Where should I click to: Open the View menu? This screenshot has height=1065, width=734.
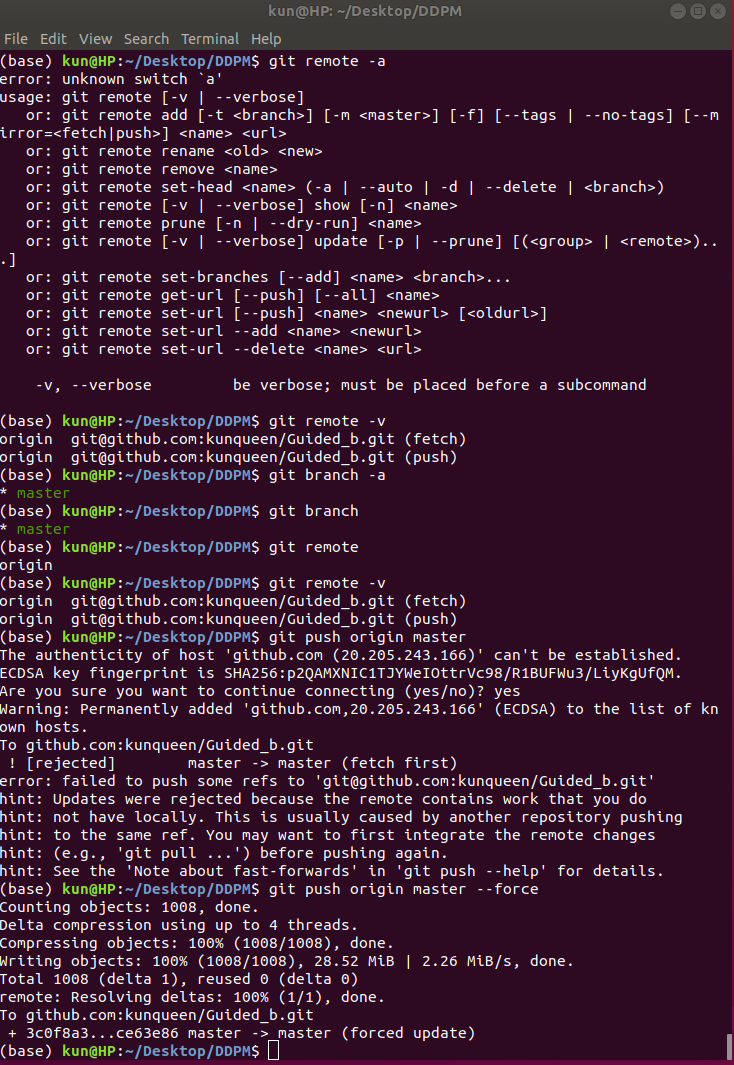point(95,38)
